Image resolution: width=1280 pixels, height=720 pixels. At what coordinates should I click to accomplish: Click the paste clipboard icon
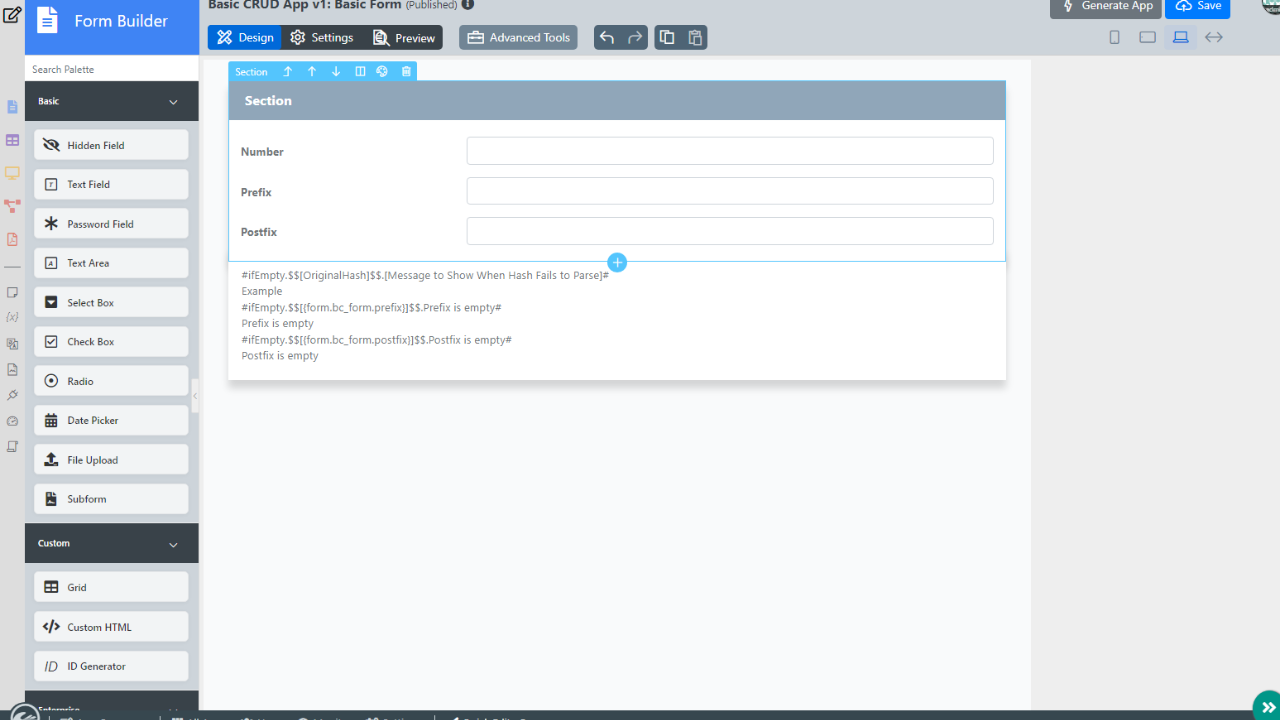(695, 38)
